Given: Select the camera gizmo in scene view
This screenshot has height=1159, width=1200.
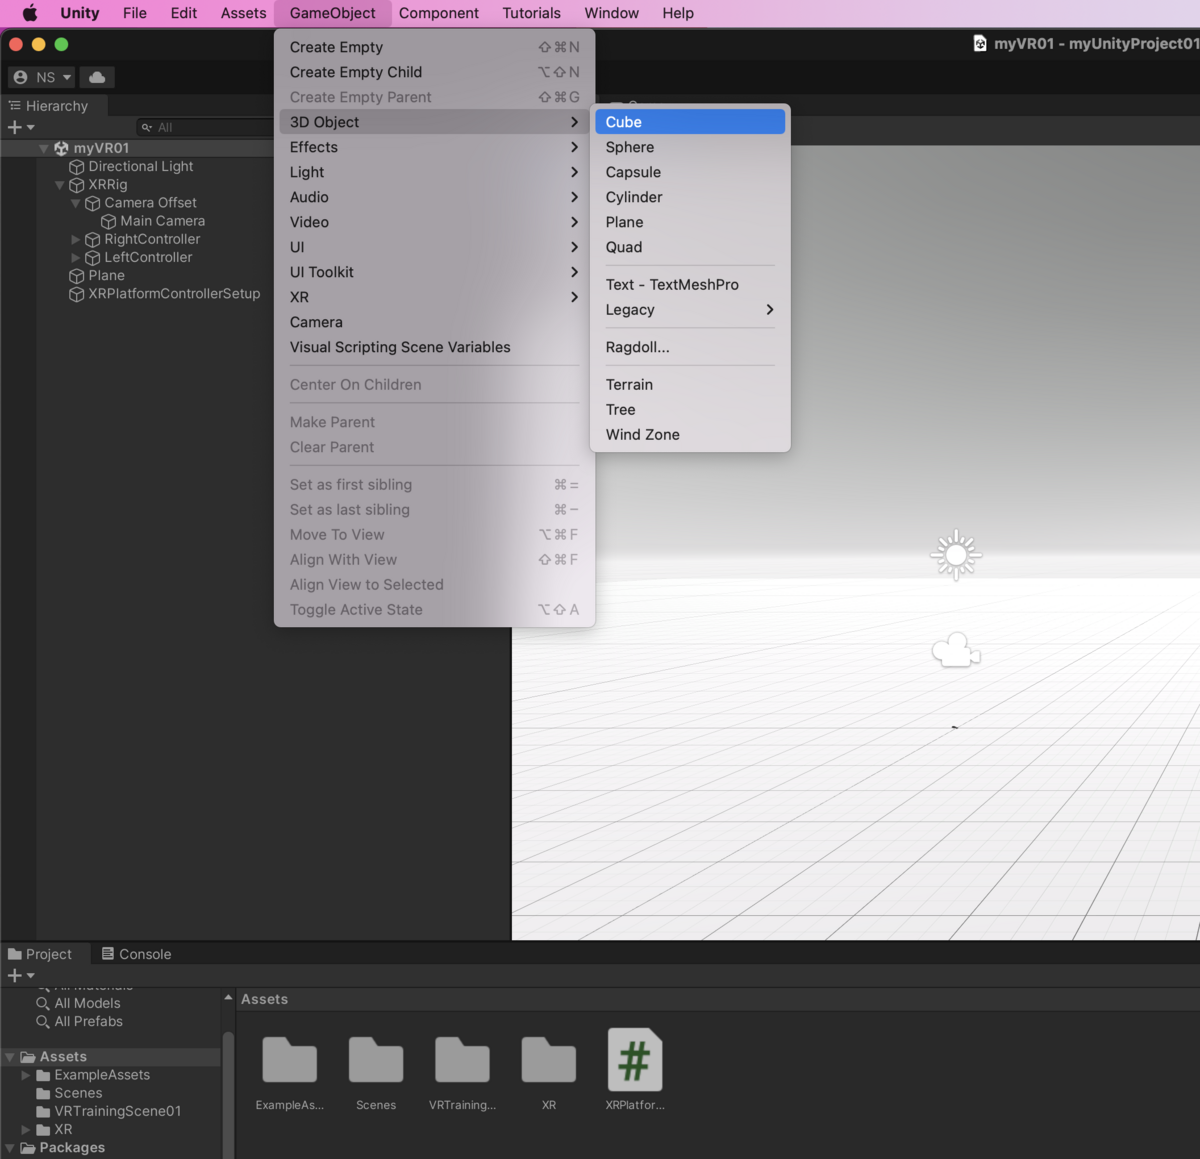Looking at the screenshot, I should [956, 650].
